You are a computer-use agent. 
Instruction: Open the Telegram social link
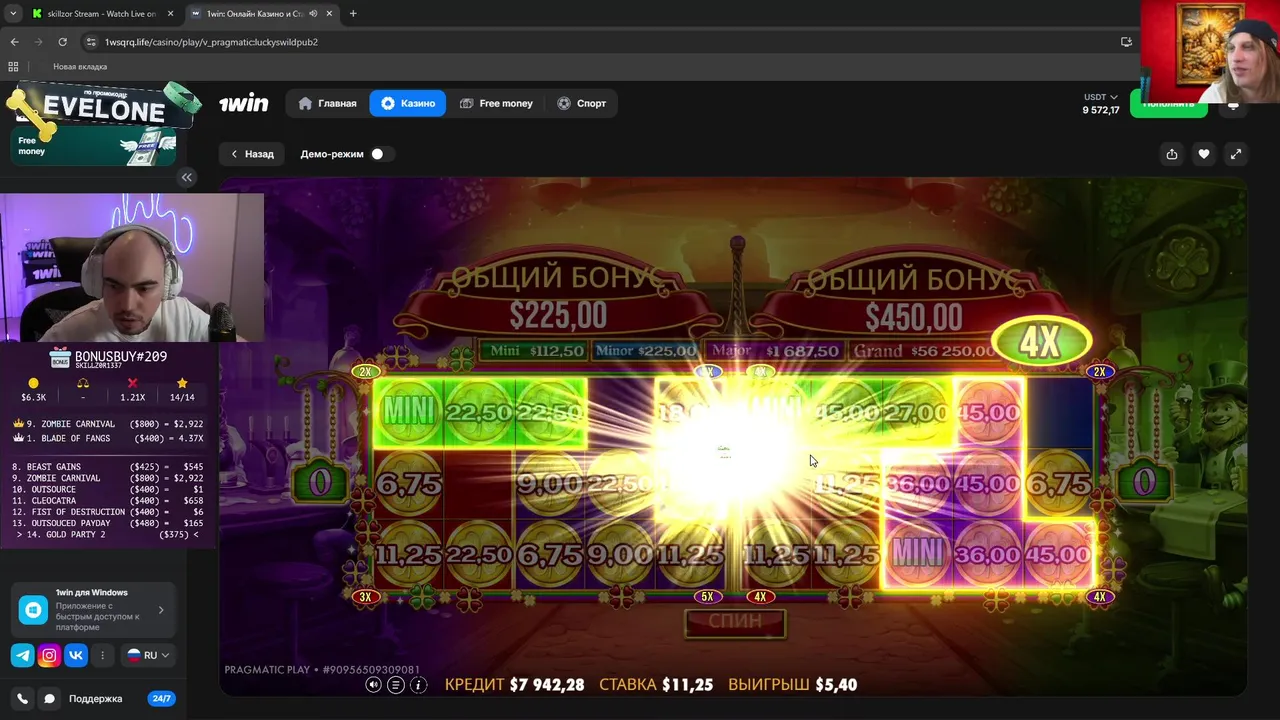point(22,656)
